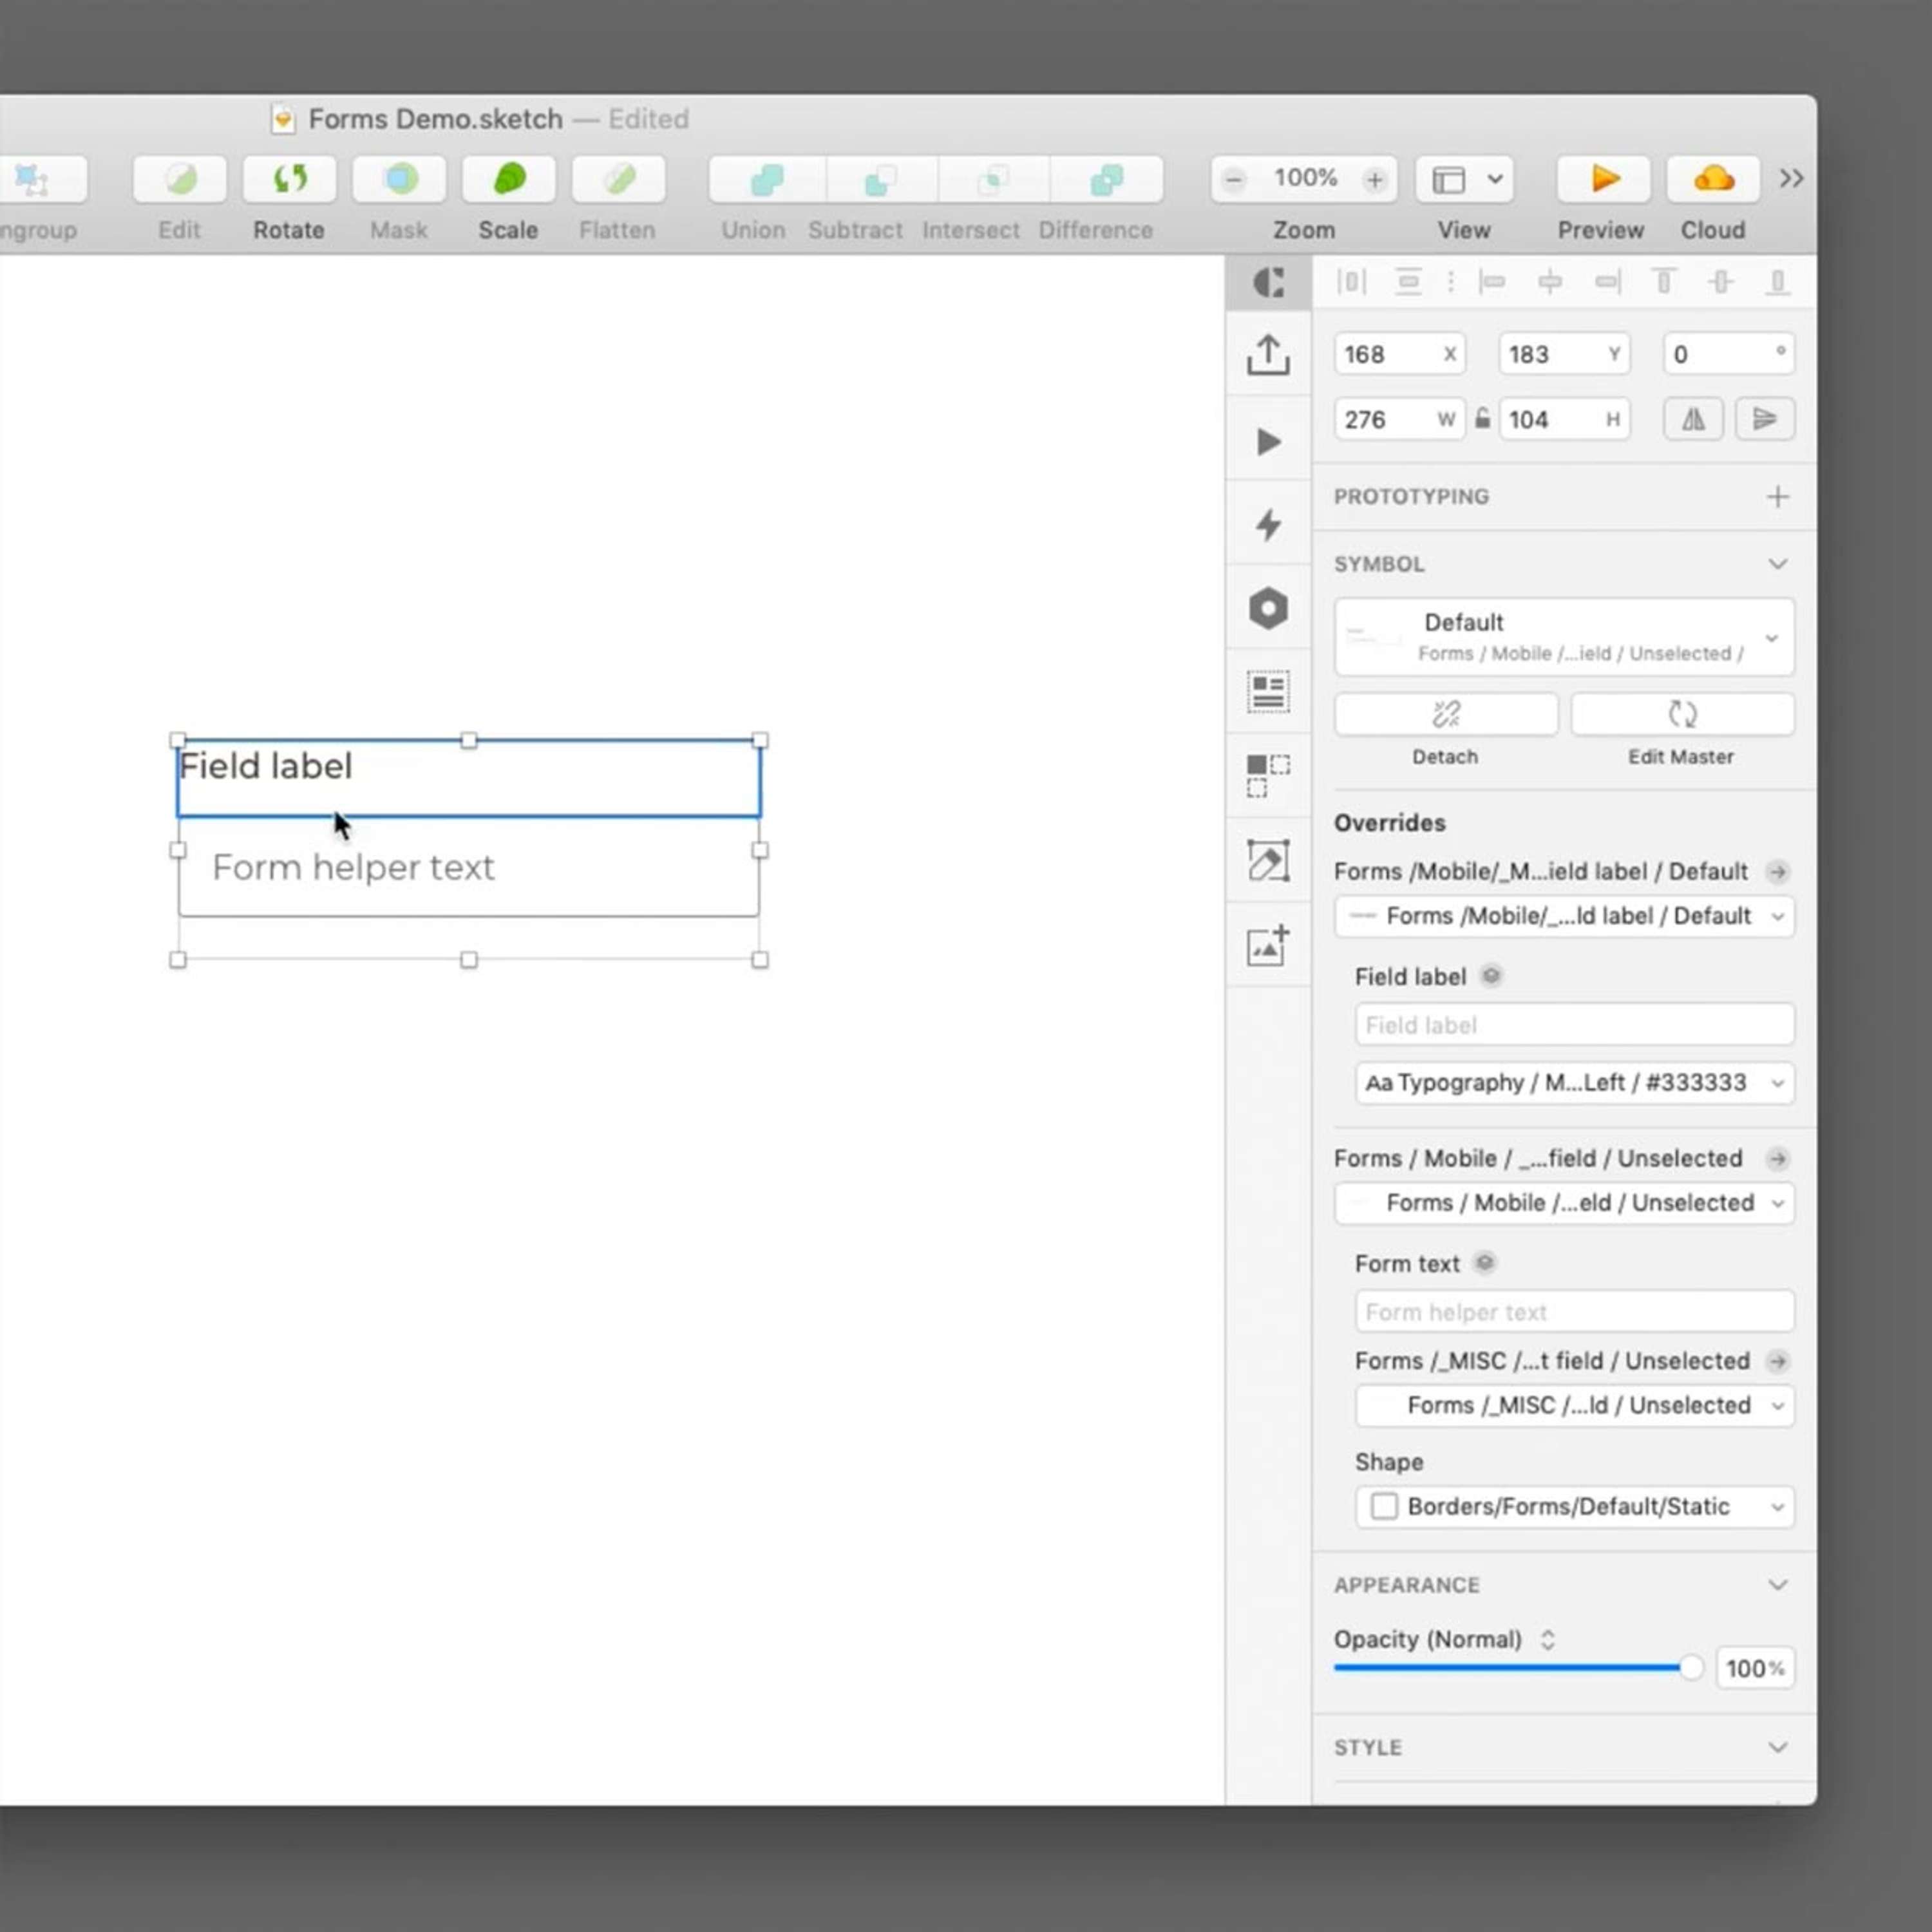Show more toolbar items with the overflow arrows

click(1791, 179)
